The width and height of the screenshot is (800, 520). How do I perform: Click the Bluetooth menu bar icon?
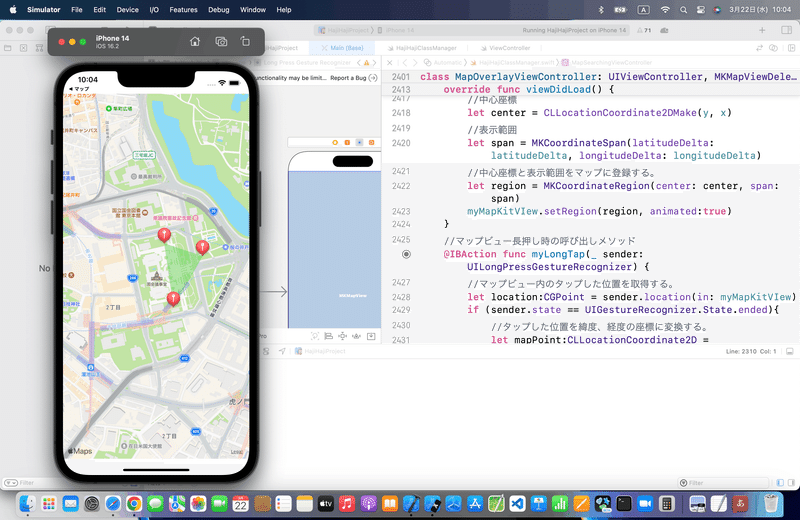(x=601, y=10)
